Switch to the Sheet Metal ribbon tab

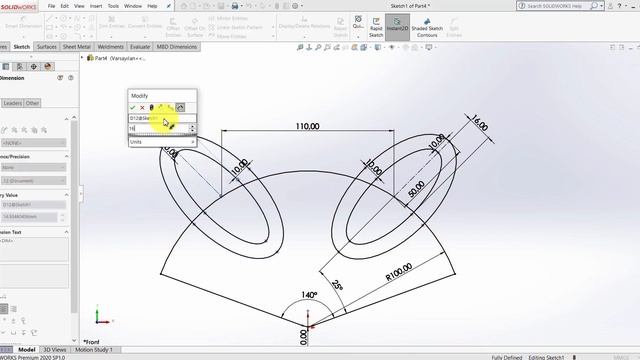[76, 47]
